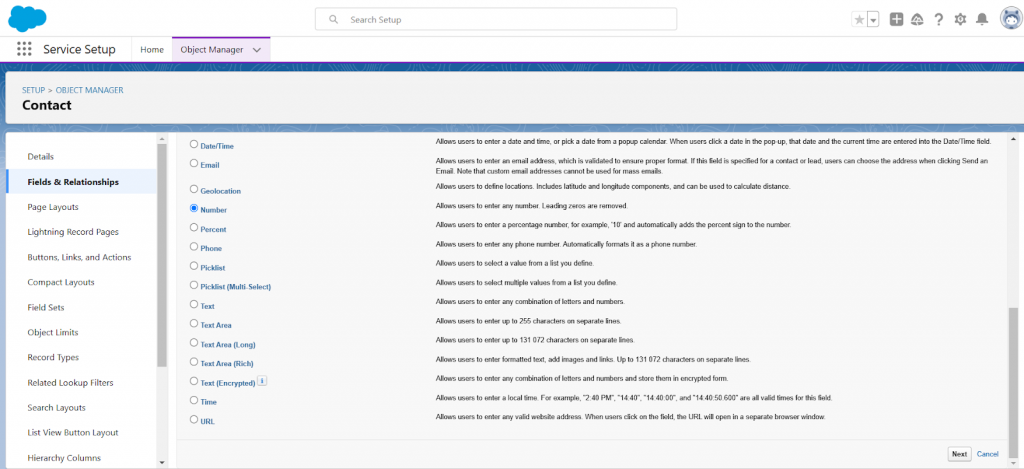
Task: Open the App Launcher grid icon
Action: pos(24,49)
